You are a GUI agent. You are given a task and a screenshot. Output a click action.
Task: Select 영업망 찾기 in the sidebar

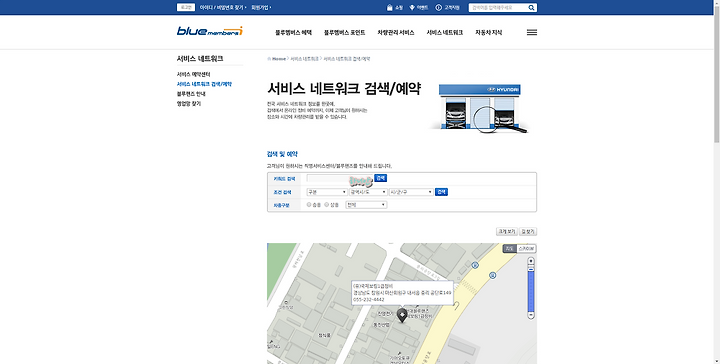click(189, 103)
